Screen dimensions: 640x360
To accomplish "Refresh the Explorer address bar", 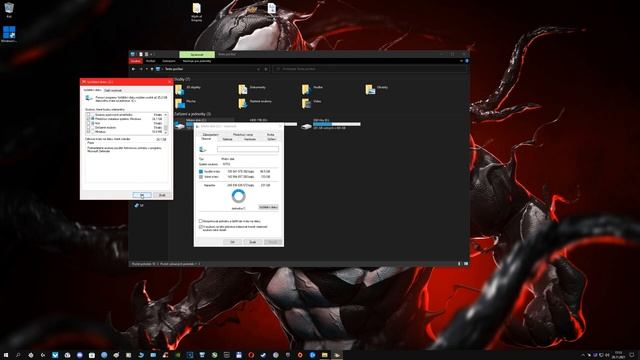I will click(x=266, y=69).
